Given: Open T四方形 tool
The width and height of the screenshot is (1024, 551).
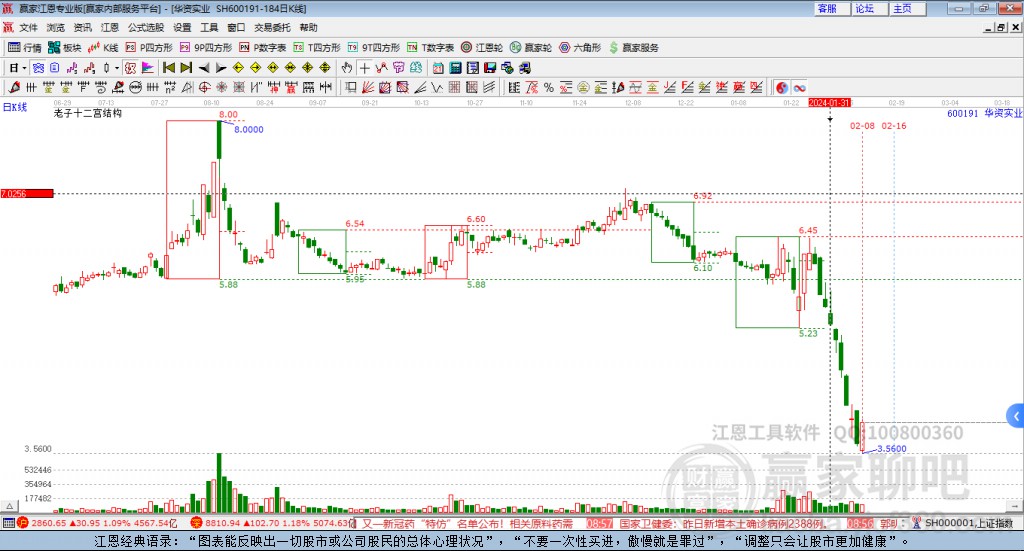Looking at the screenshot, I should (x=317, y=48).
